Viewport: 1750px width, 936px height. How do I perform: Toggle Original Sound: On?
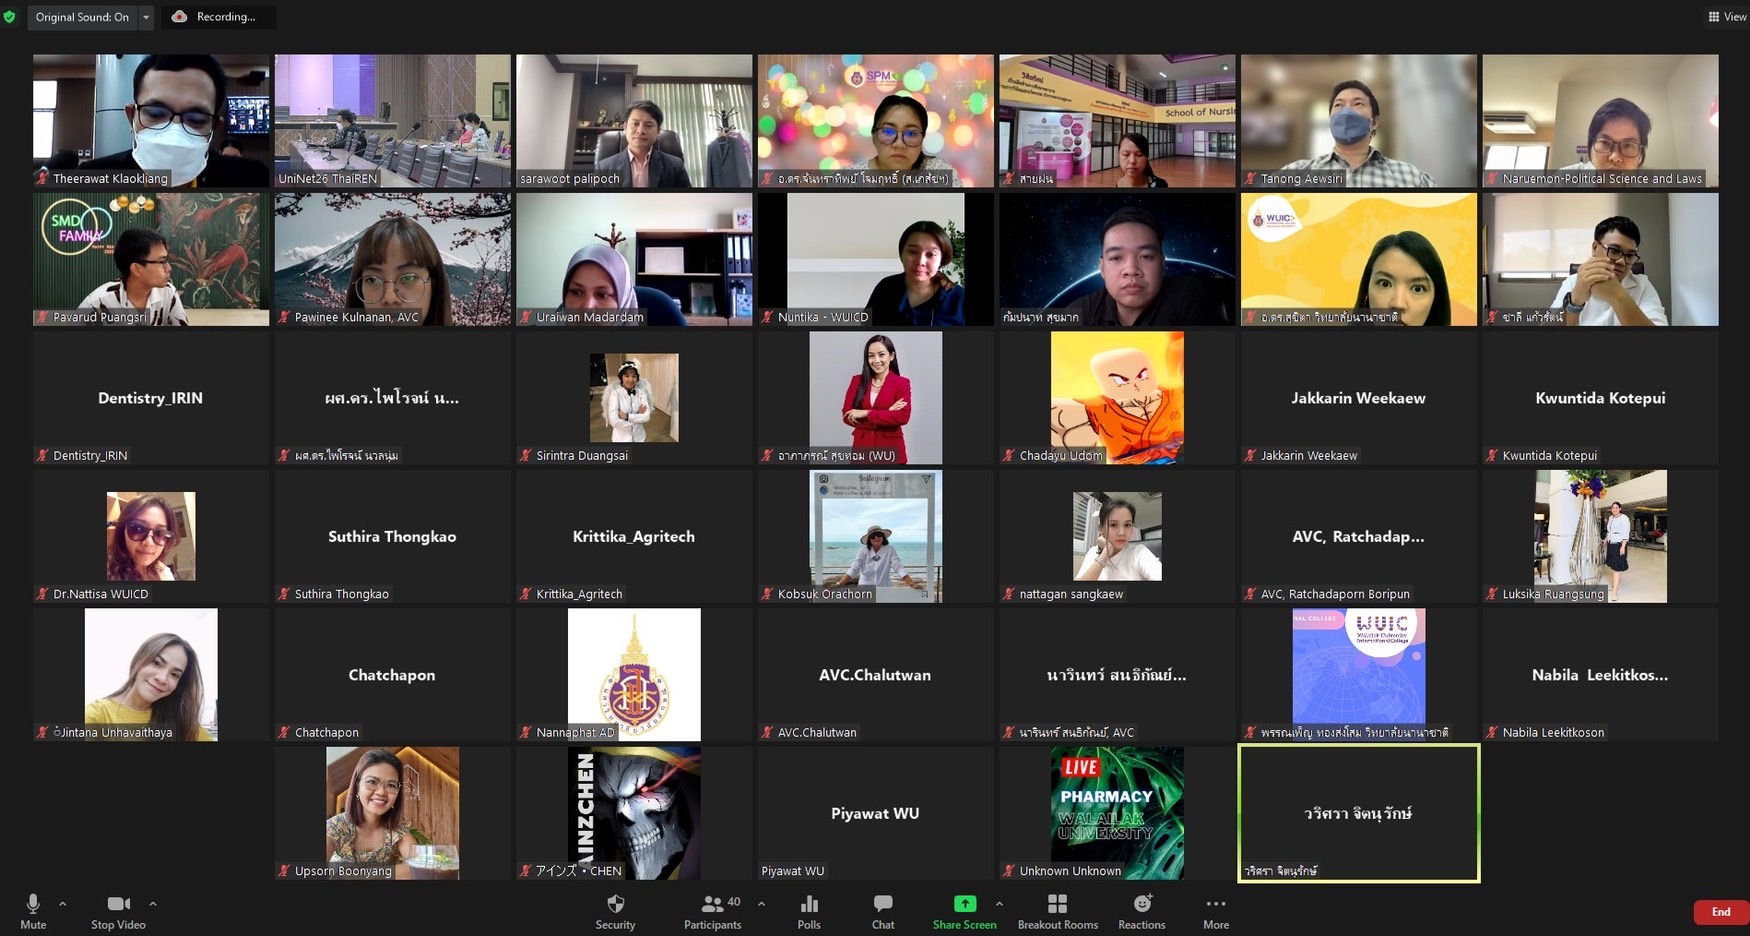click(82, 17)
